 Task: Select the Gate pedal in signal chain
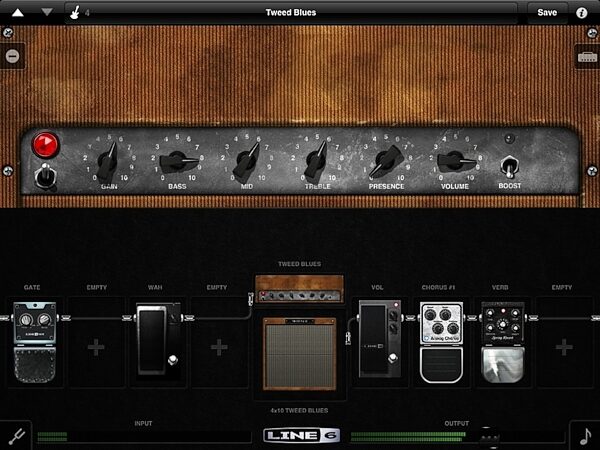coord(35,342)
